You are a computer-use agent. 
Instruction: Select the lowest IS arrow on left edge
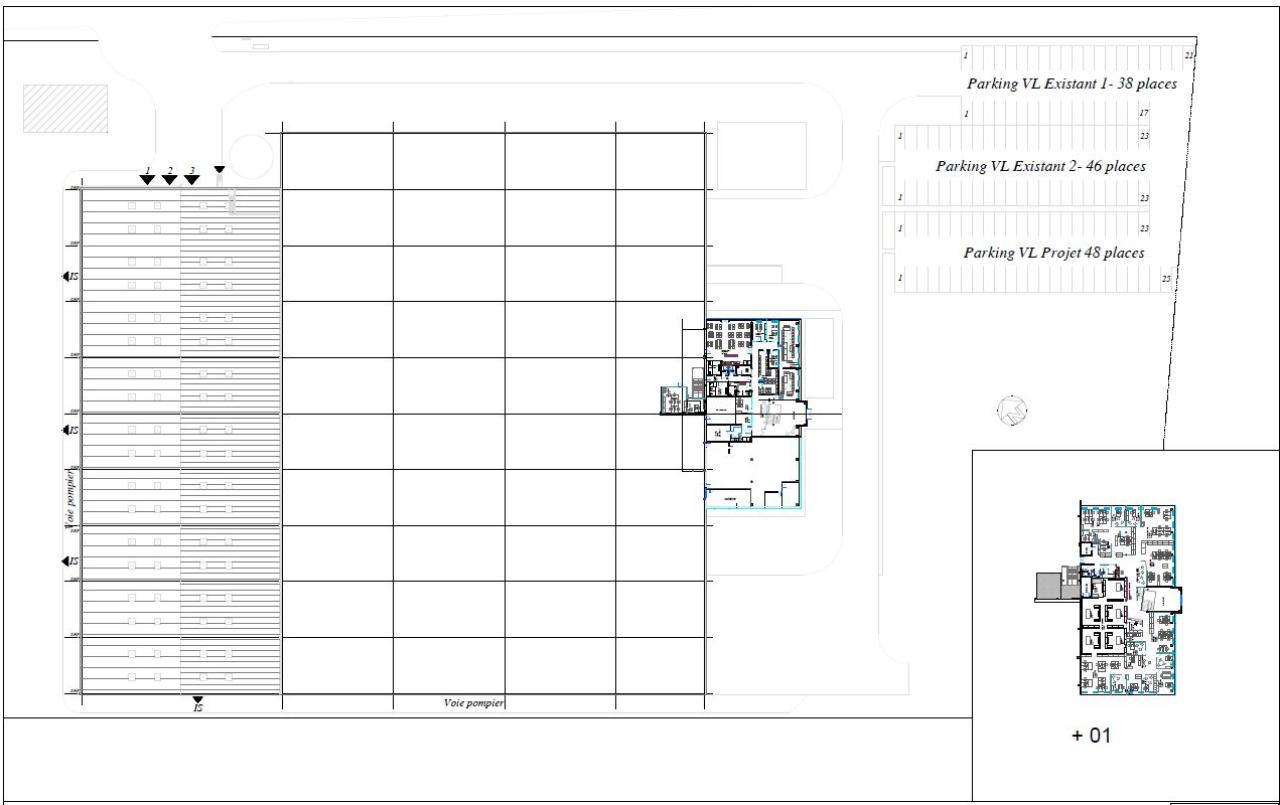pos(68,561)
